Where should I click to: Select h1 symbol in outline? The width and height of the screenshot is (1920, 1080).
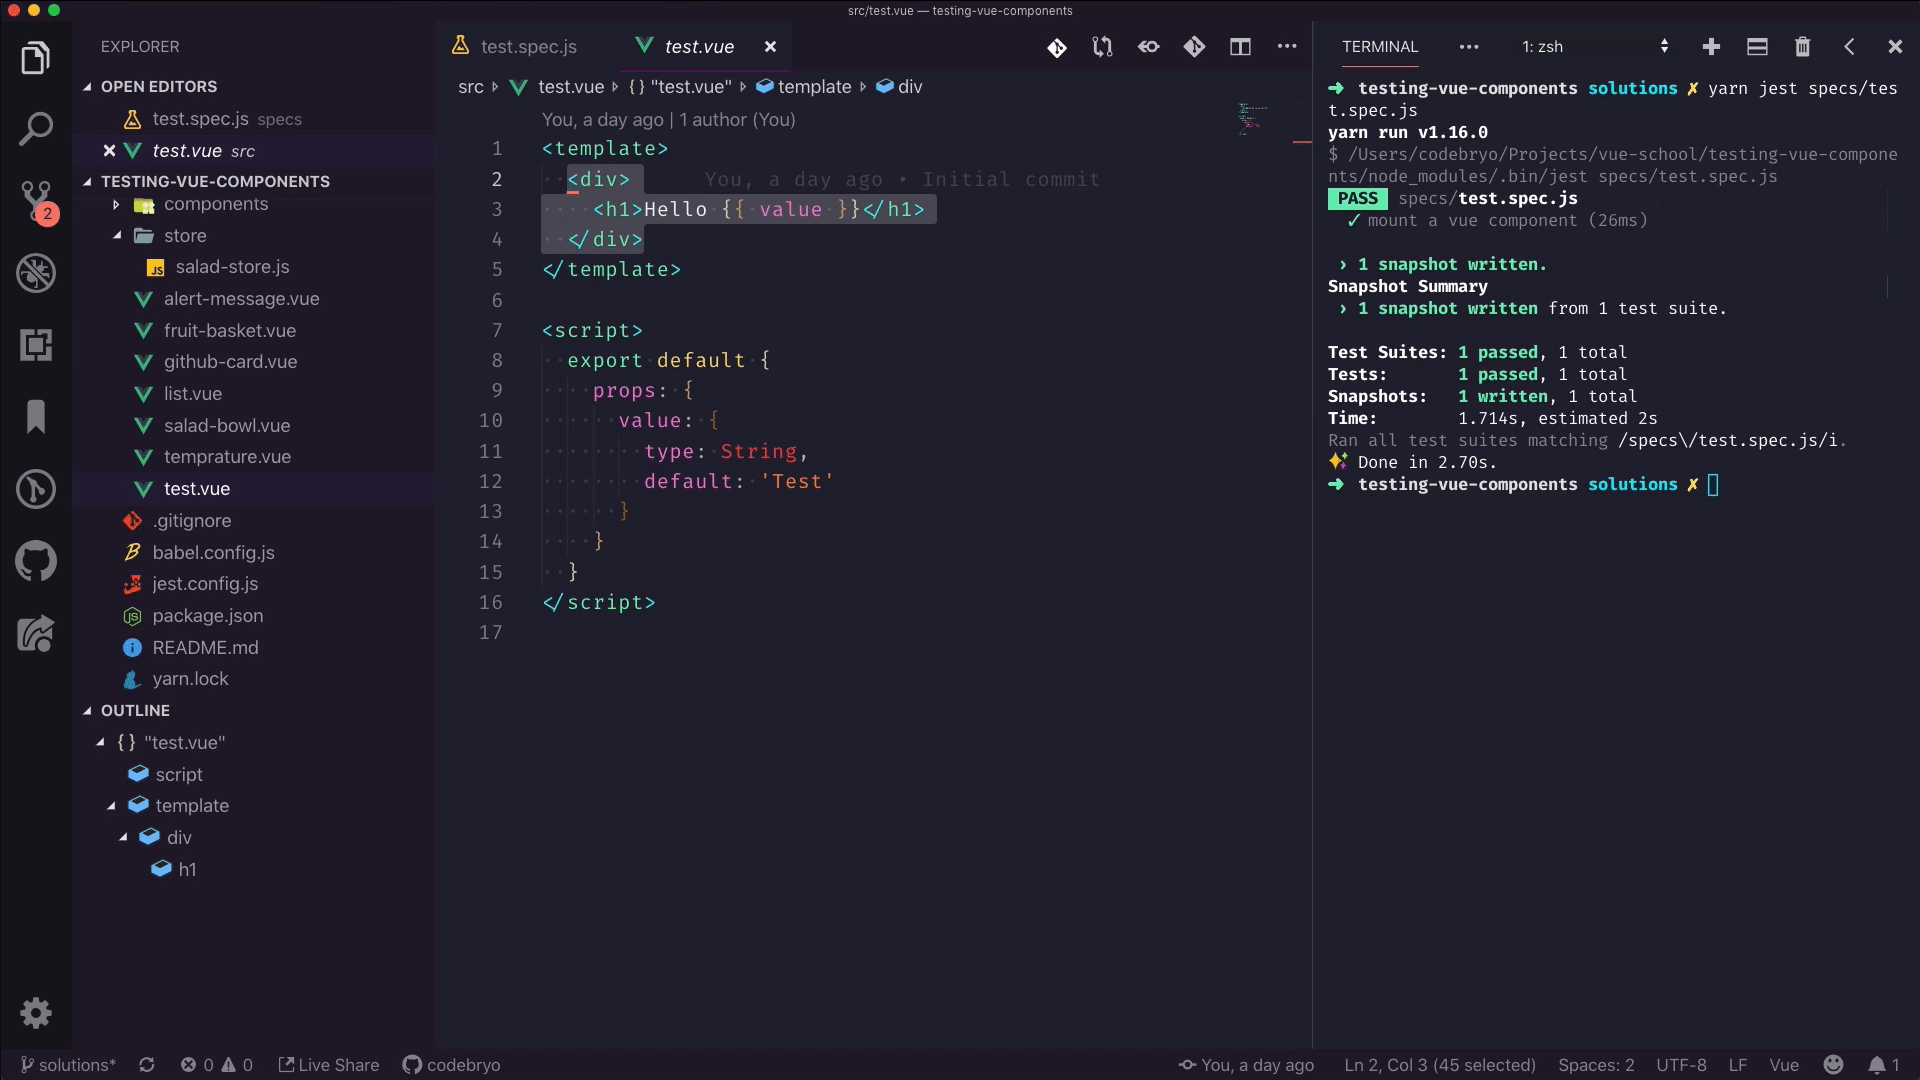point(187,870)
